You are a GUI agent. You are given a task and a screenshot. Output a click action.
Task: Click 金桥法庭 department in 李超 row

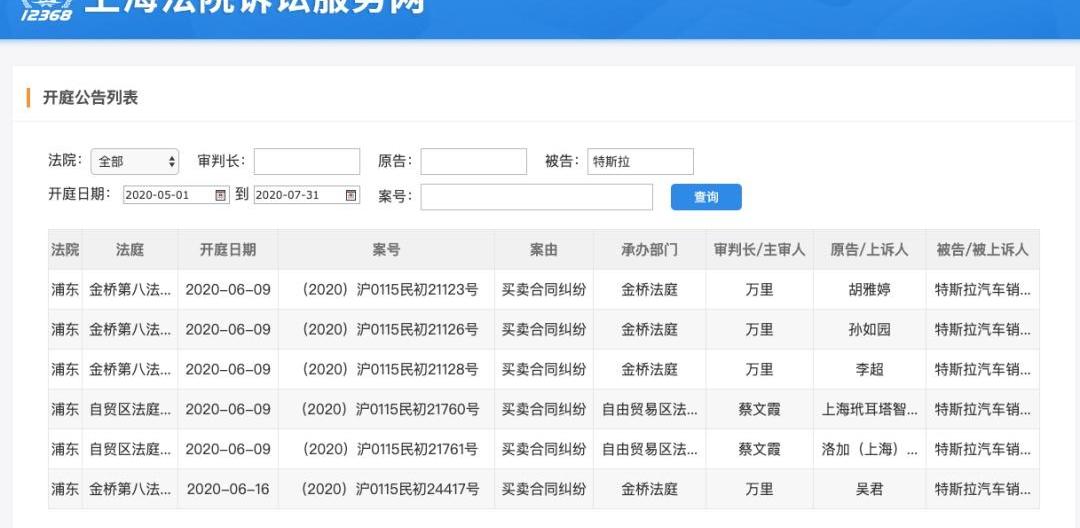650,370
